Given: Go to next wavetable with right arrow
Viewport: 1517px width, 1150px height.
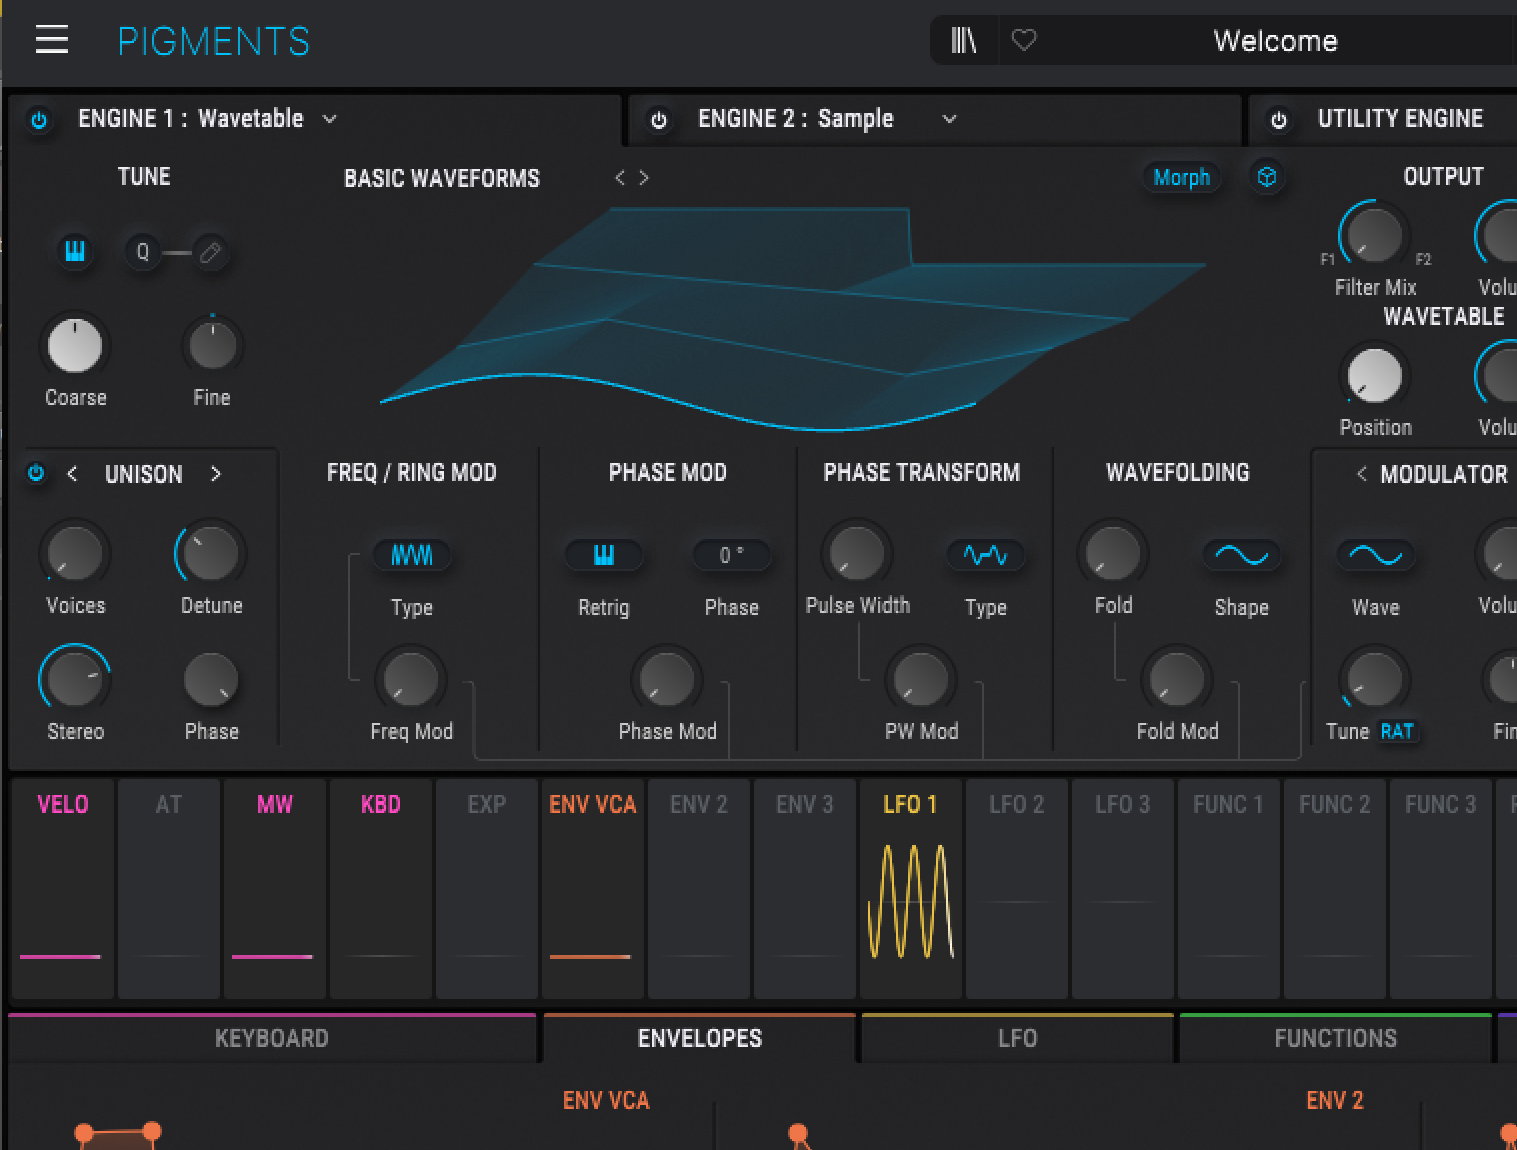Looking at the screenshot, I should (x=644, y=177).
